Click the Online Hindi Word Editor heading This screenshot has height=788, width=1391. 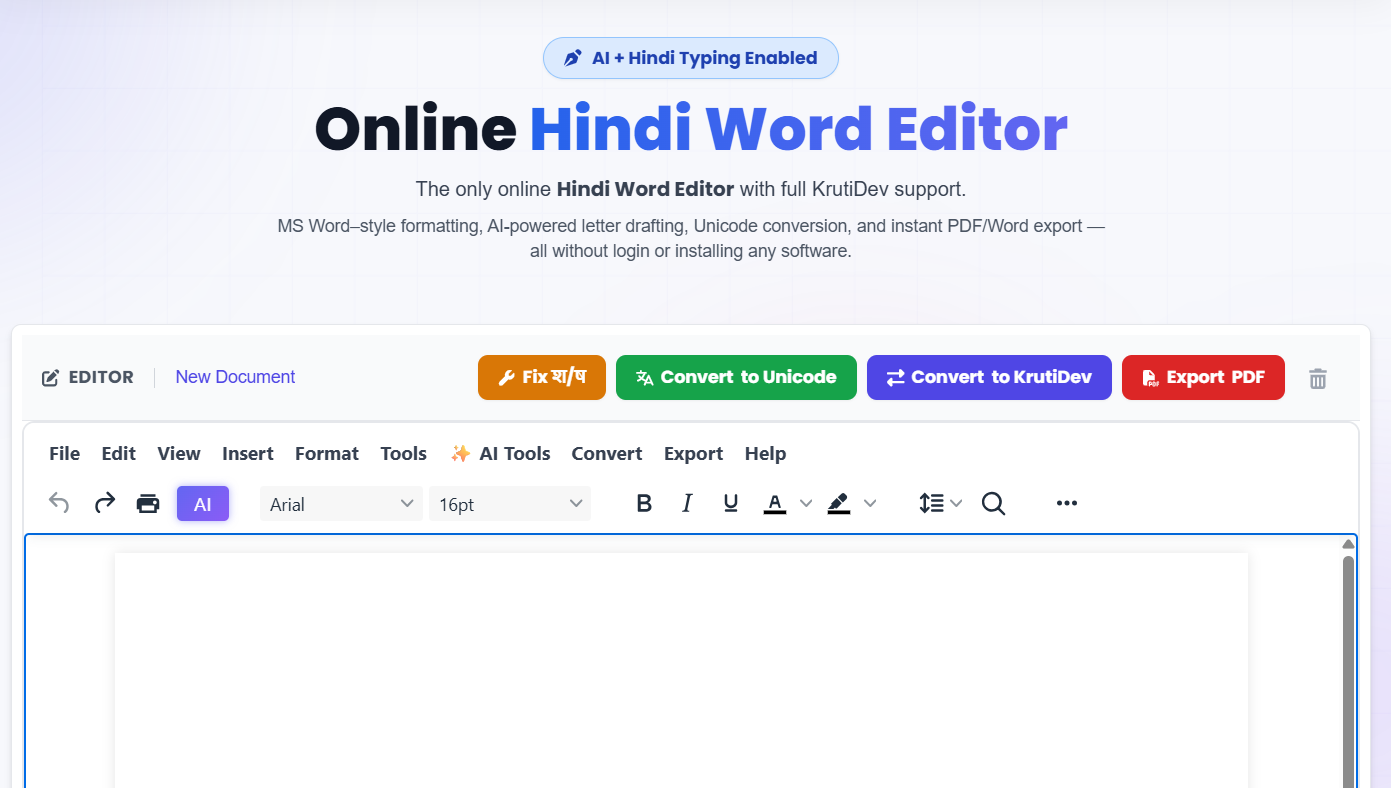point(691,129)
